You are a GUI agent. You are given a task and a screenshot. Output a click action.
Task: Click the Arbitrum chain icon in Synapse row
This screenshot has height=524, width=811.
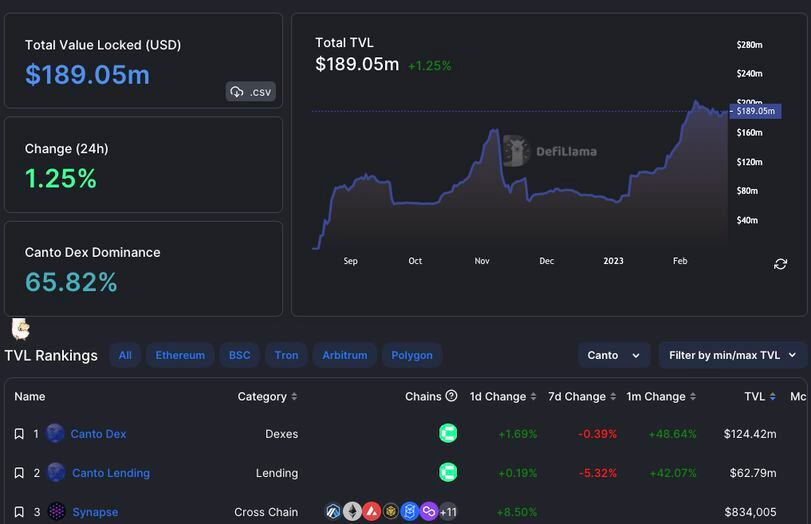click(x=333, y=512)
